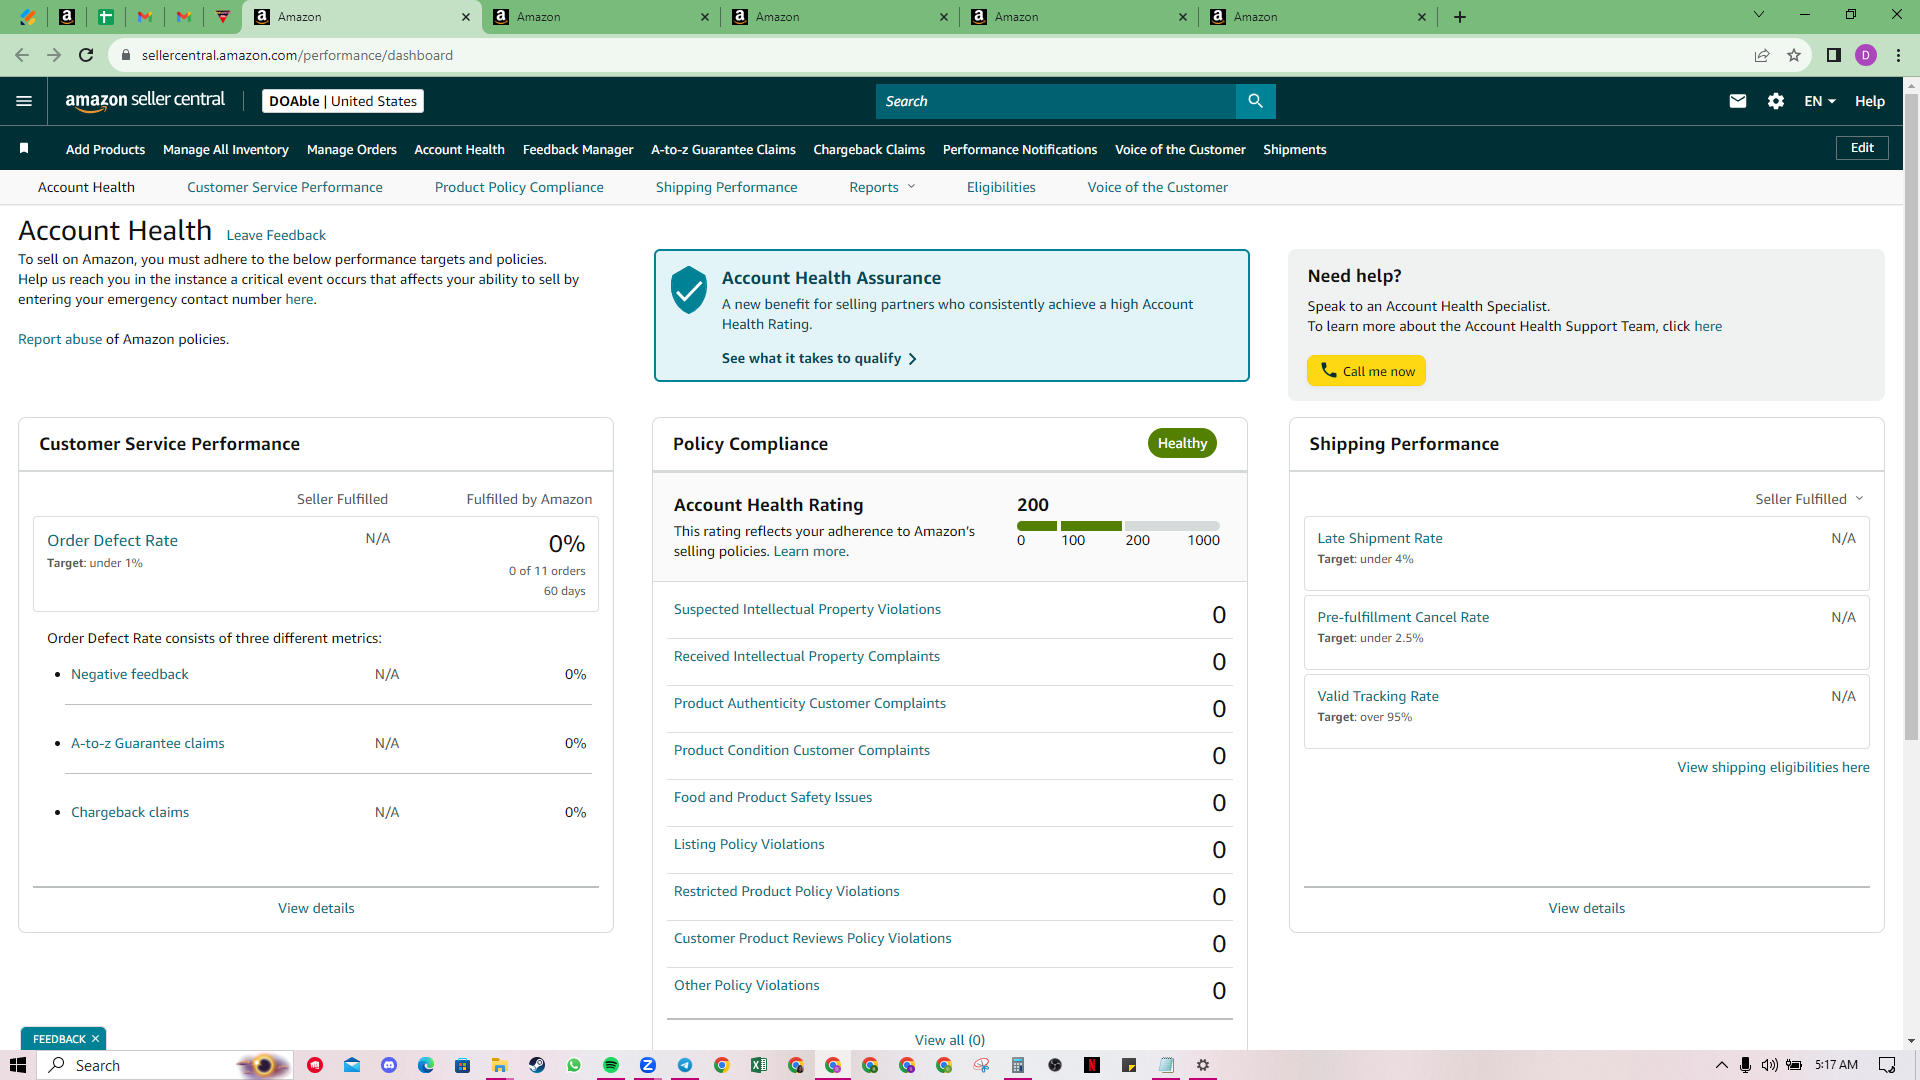Click the Call me now button
This screenshot has width=1920, height=1080.
tap(1366, 371)
